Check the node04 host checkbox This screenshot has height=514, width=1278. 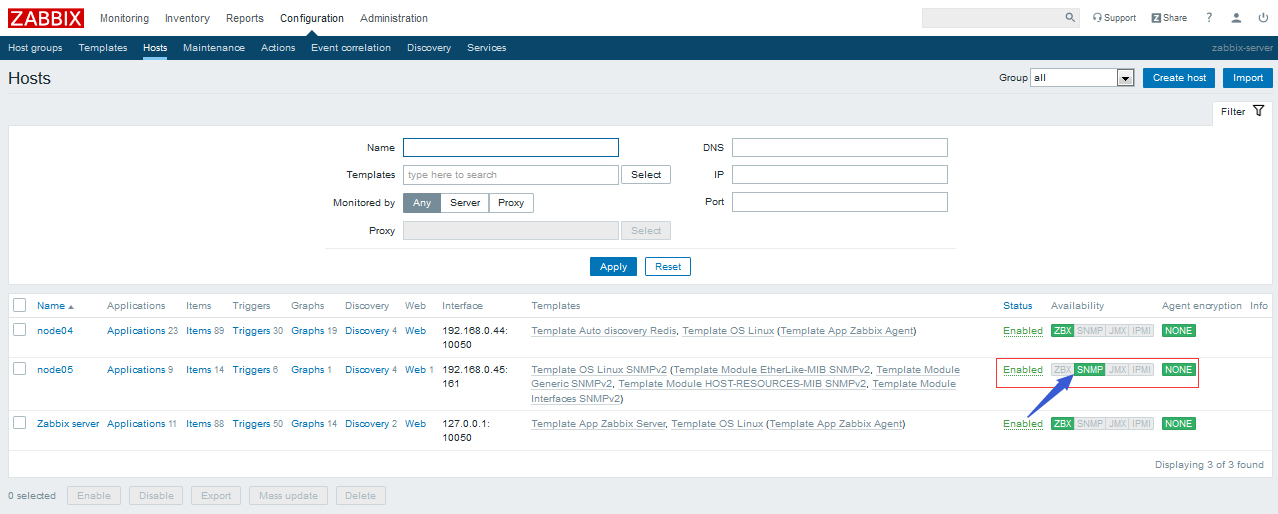[20, 330]
